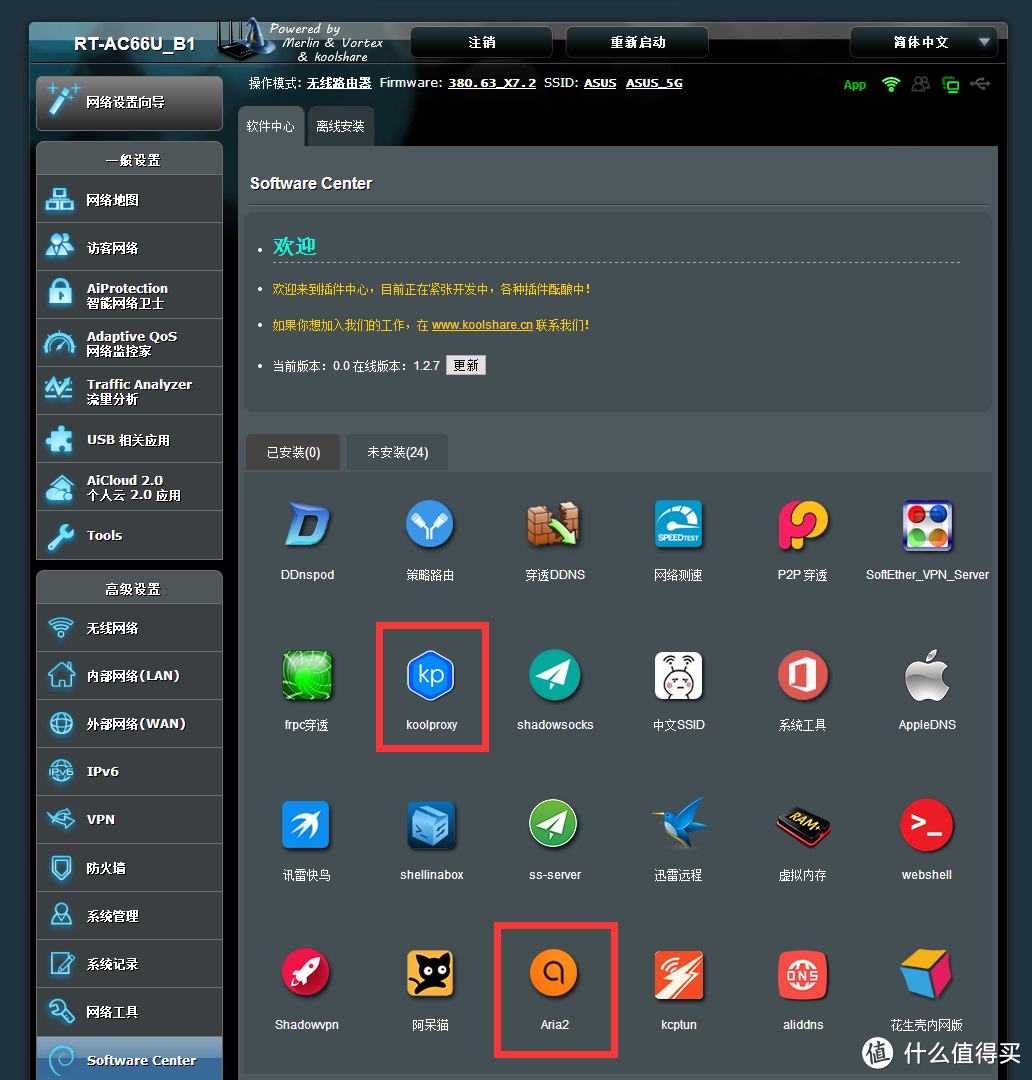
Task: Select the SoftEther_VPN_Server plugin icon
Action: click(927, 526)
